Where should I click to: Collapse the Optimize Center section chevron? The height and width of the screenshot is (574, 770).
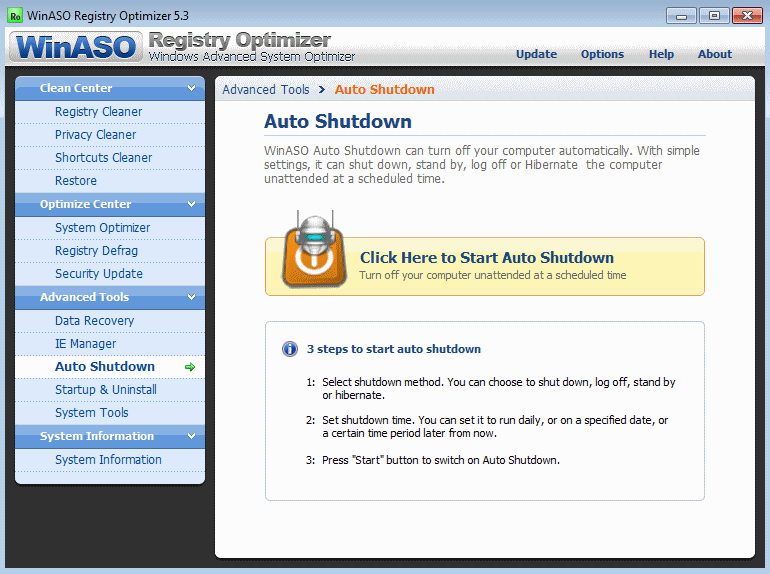tap(192, 204)
